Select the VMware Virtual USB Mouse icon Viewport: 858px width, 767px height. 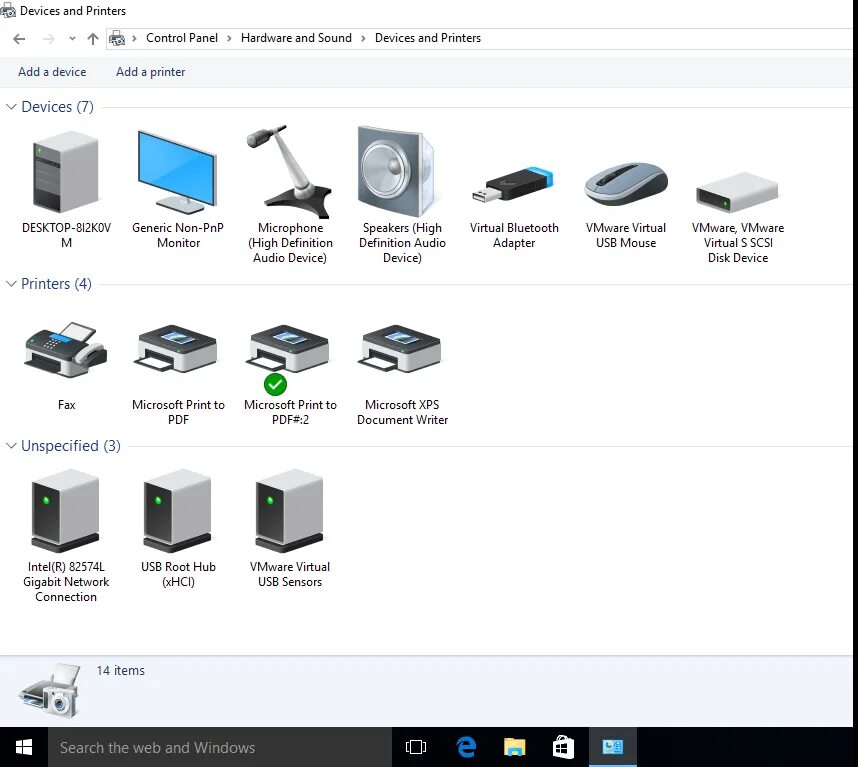626,183
